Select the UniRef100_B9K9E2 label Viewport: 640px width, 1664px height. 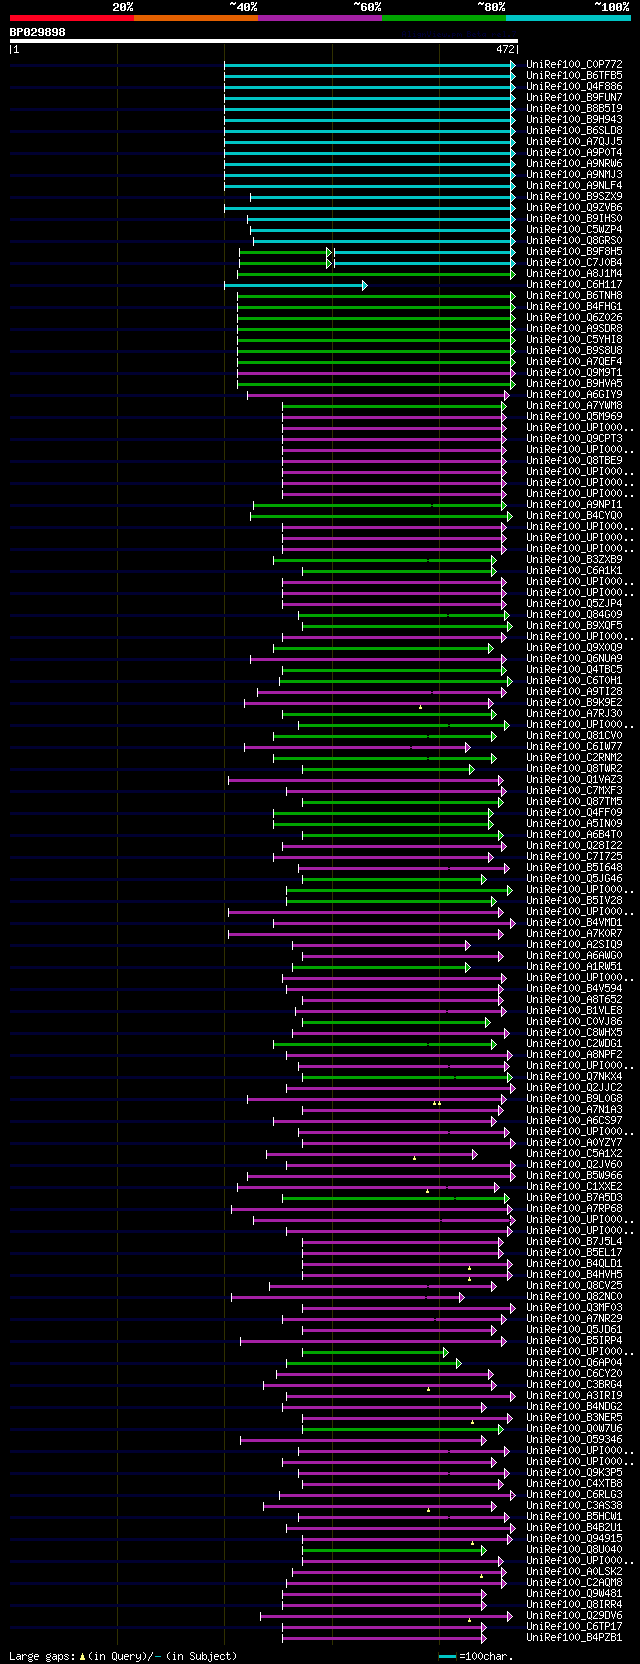point(574,702)
